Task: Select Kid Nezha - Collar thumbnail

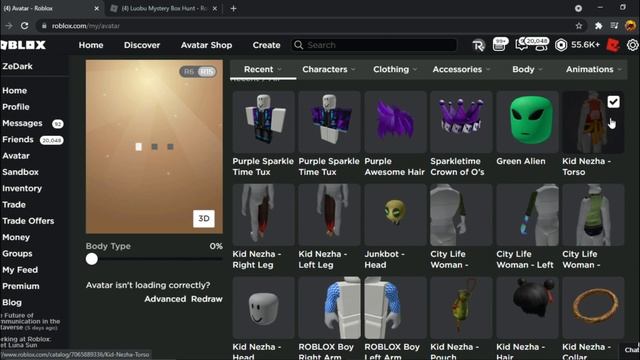Action: (593, 308)
